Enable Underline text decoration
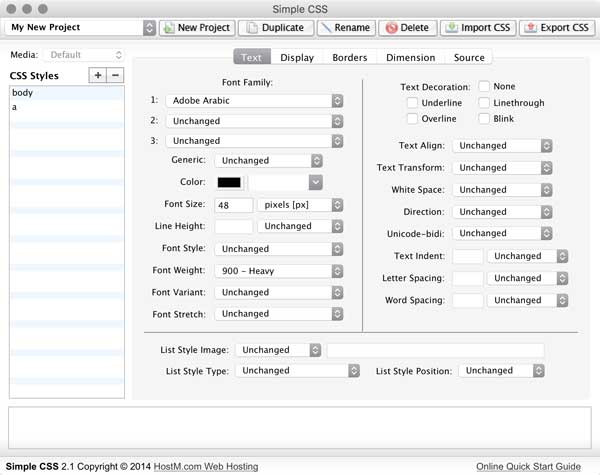 tap(412, 103)
